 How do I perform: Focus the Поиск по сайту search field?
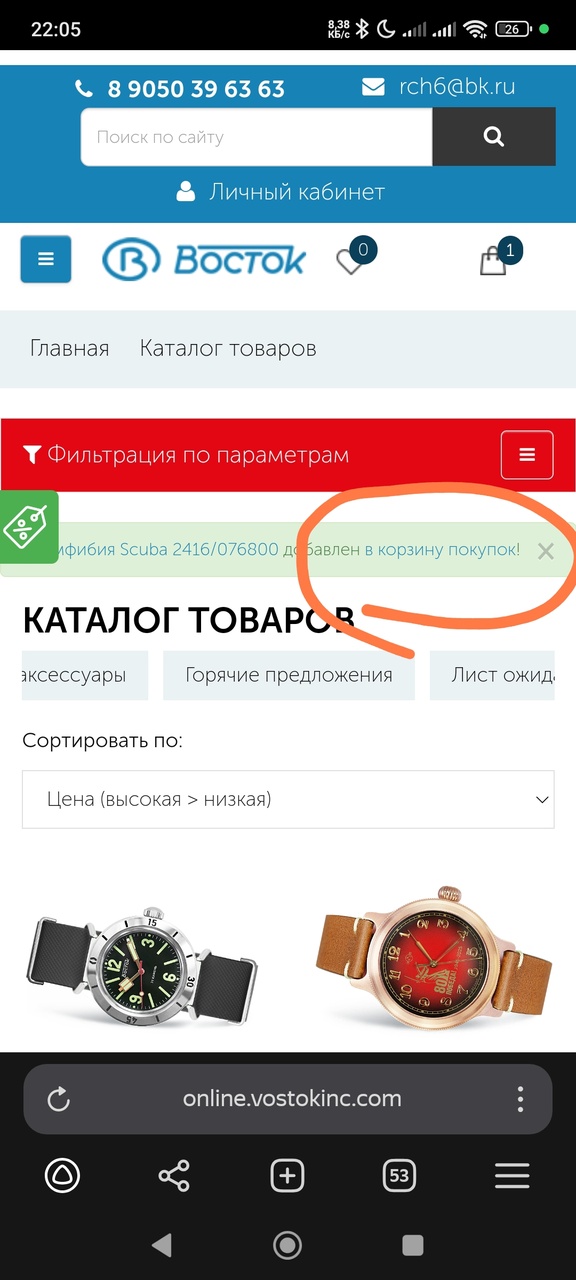click(256, 137)
